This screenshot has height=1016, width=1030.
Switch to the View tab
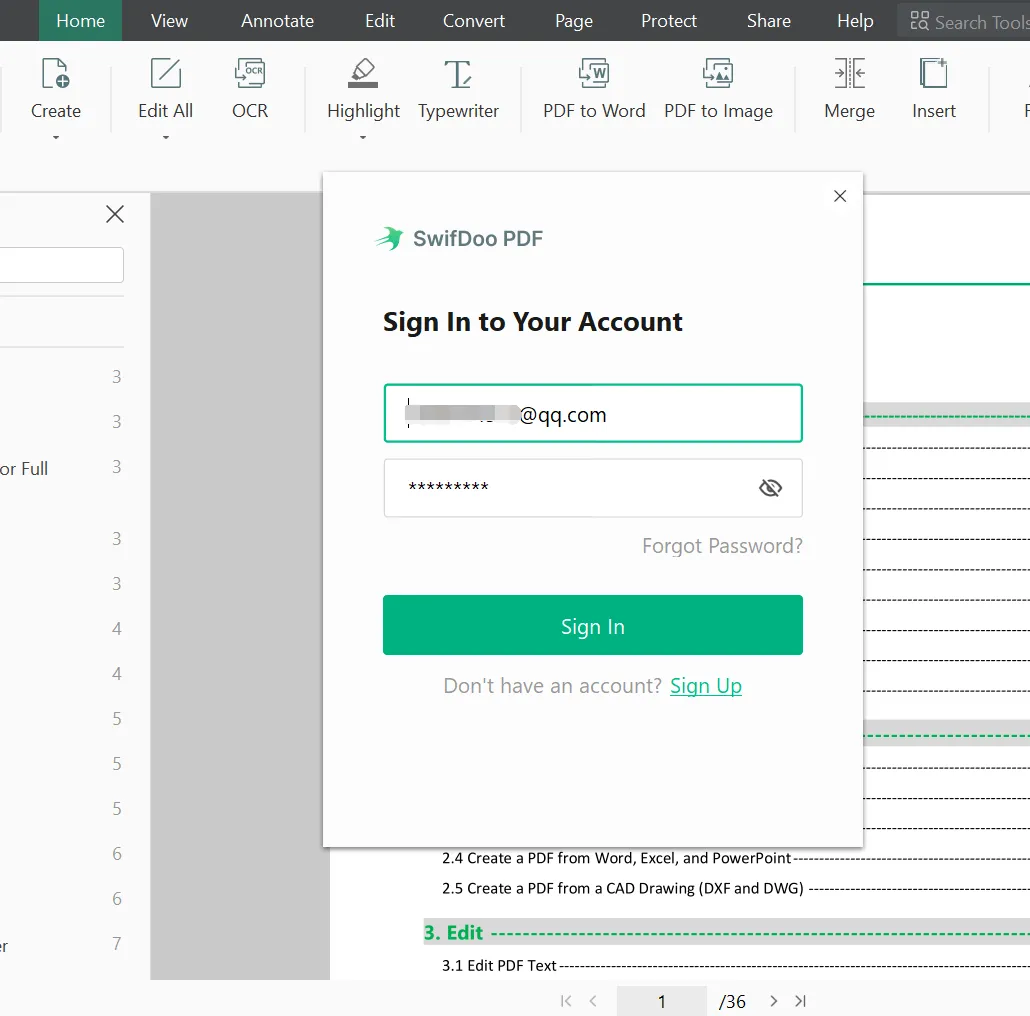(x=169, y=20)
